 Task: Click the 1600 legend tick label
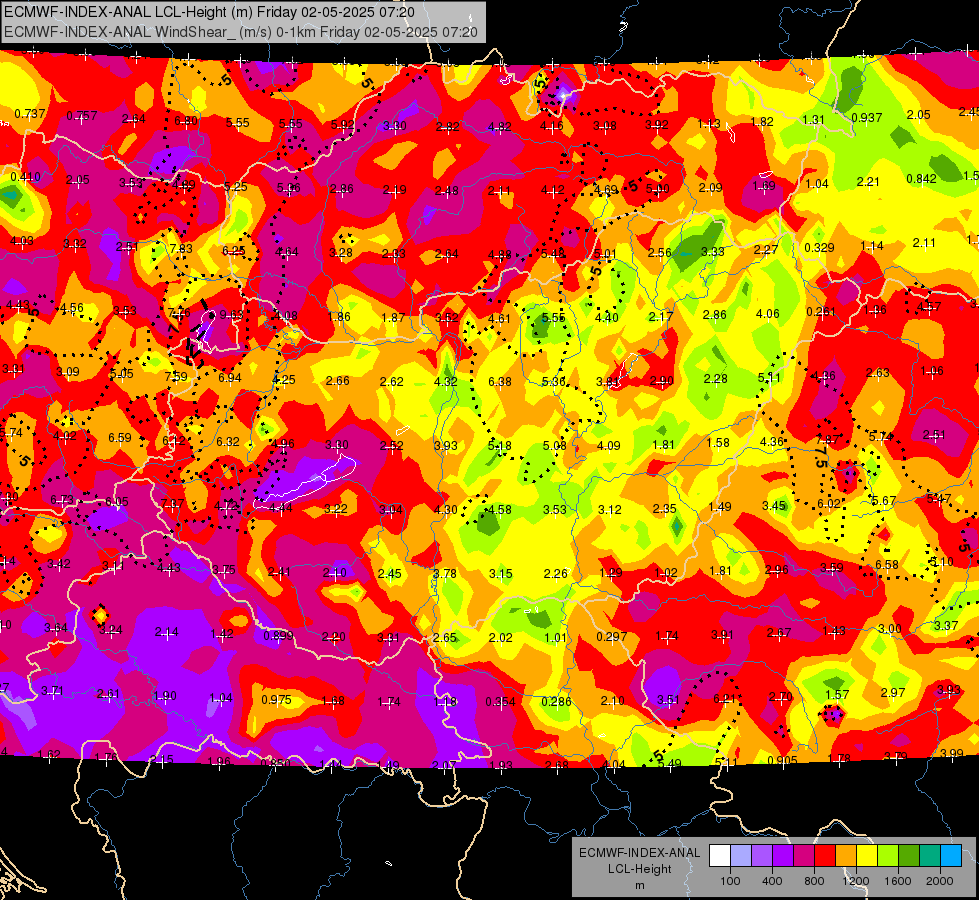point(897,881)
